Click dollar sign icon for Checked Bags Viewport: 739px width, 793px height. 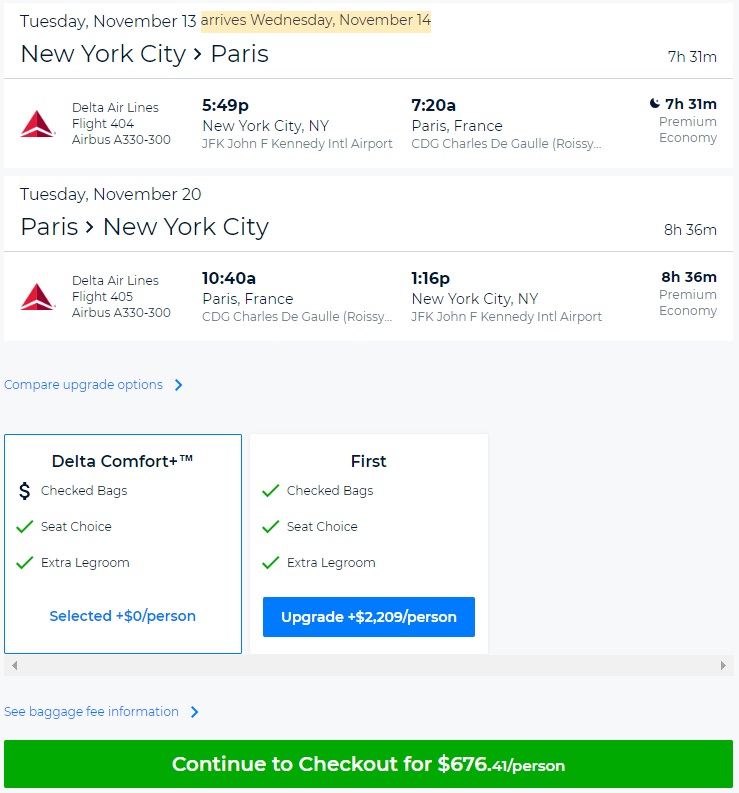pos(25,491)
